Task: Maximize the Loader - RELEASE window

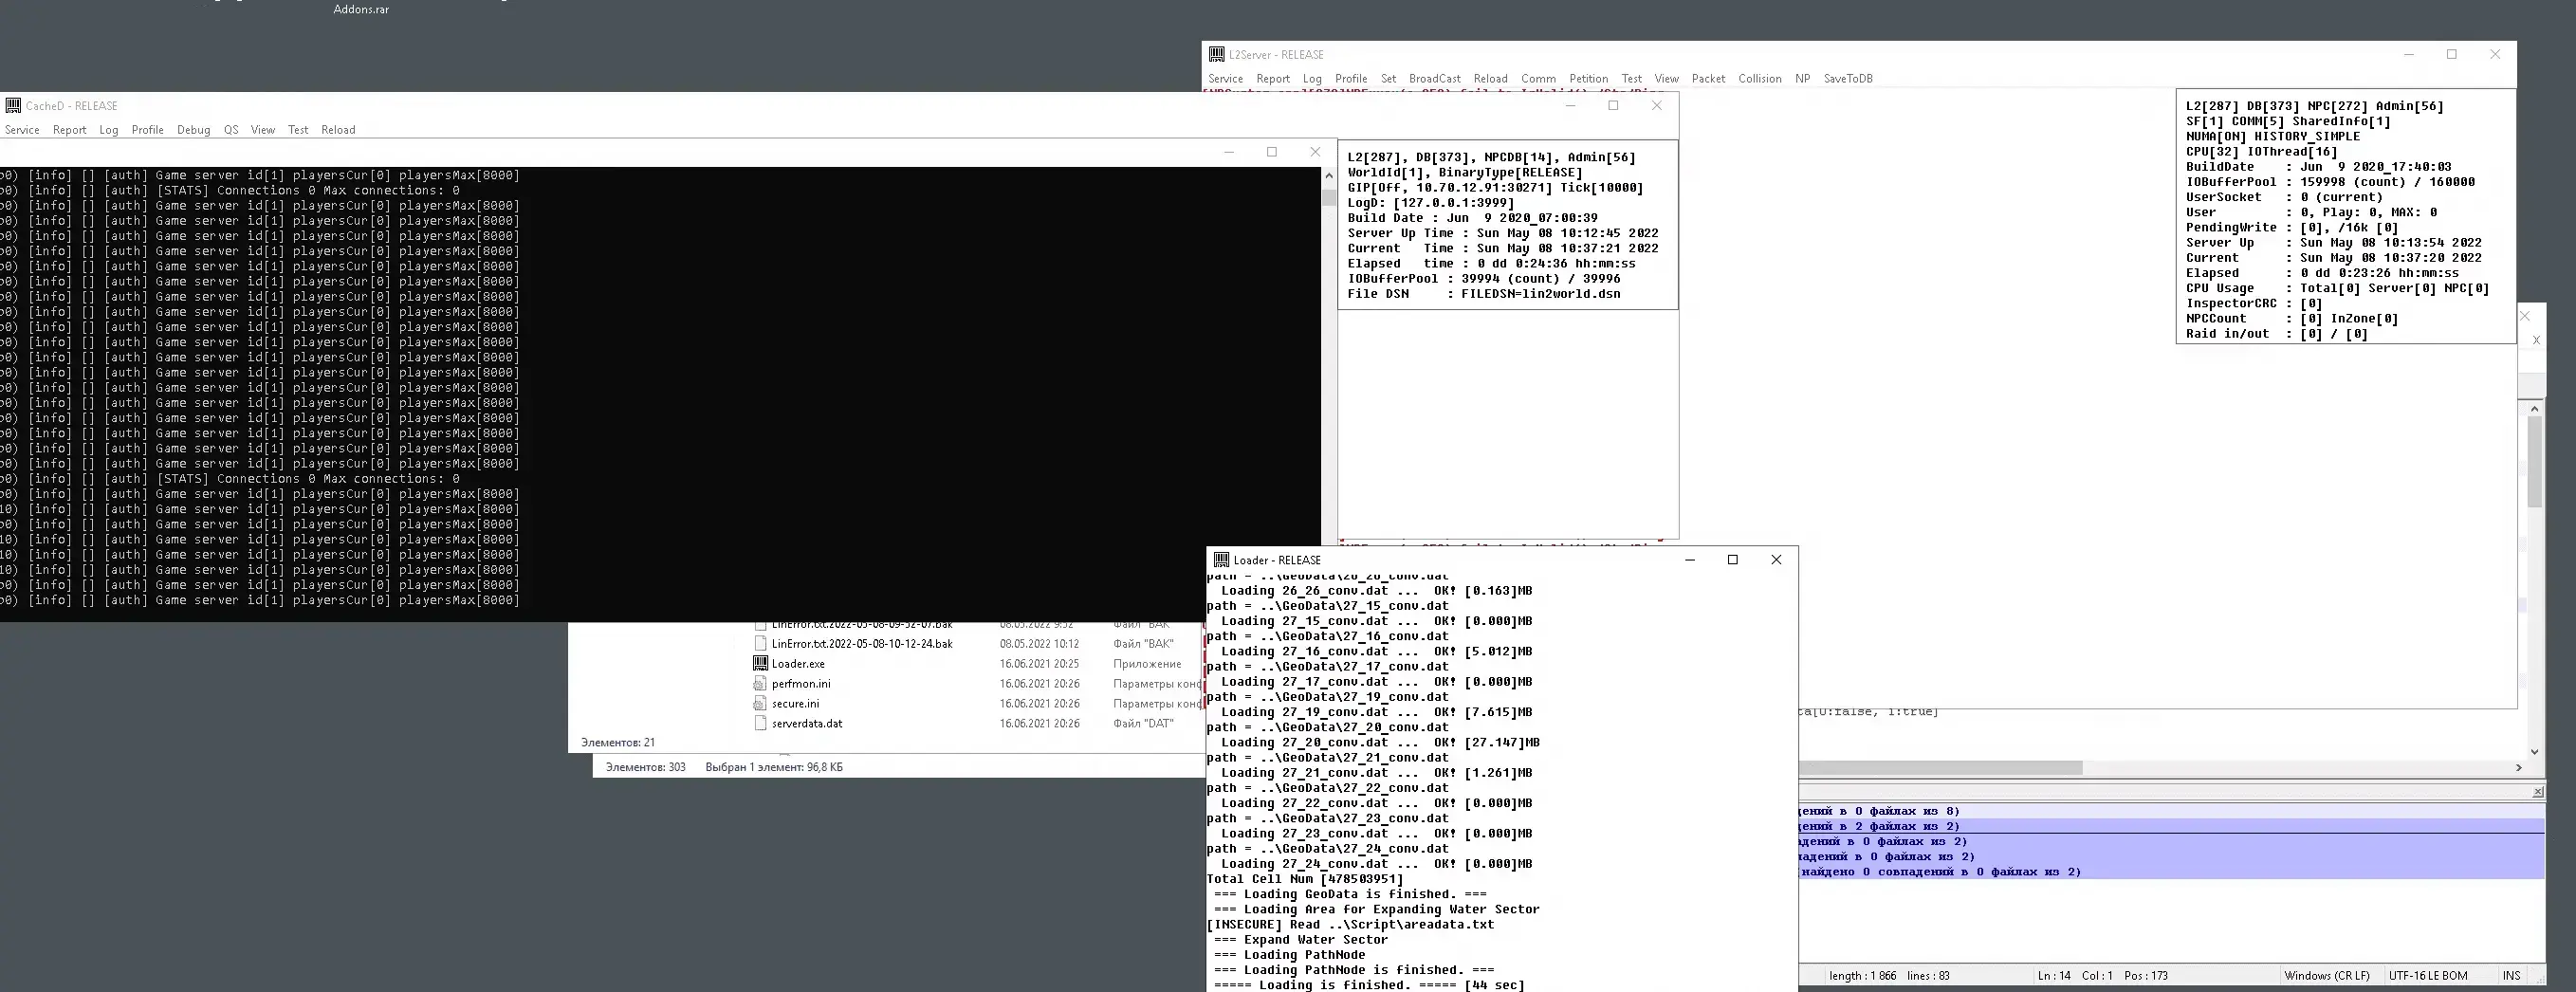Action: coord(1733,560)
